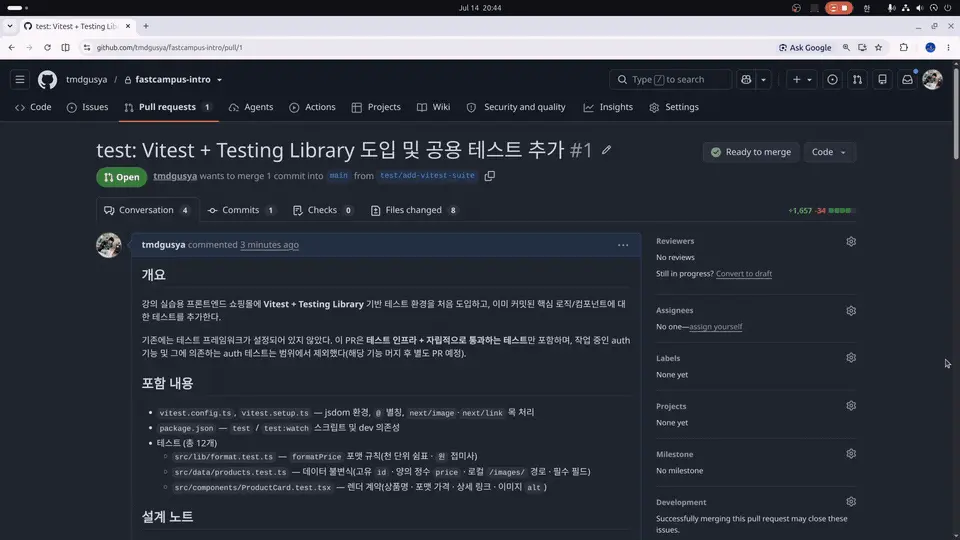Open browser extensions puzzle icon
The width and height of the screenshot is (960, 540).
pos(904,47)
